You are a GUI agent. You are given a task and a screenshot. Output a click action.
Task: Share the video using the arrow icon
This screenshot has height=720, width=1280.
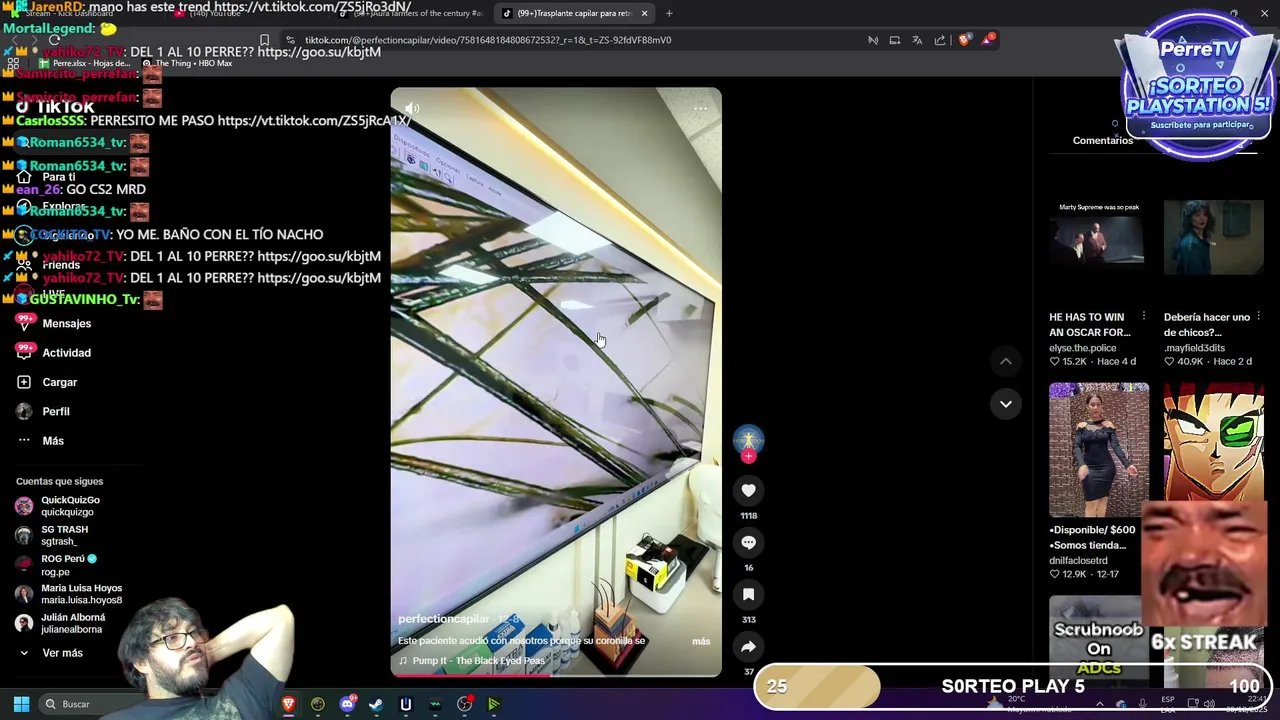748,647
